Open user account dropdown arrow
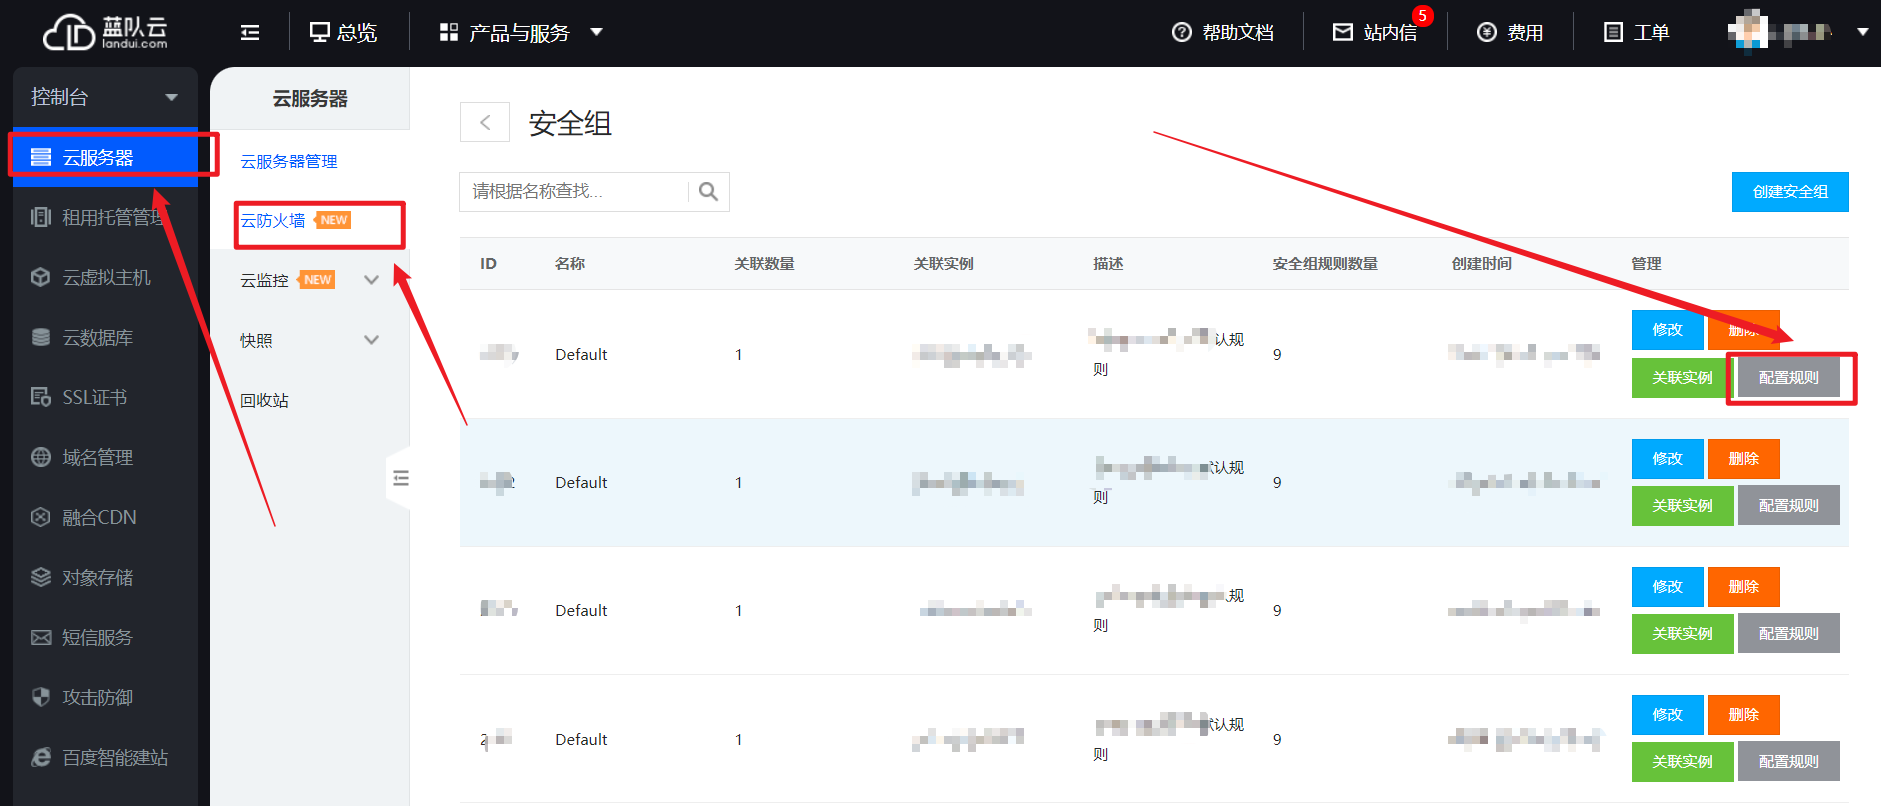Image resolution: width=1881 pixels, height=806 pixels. click(x=1862, y=32)
